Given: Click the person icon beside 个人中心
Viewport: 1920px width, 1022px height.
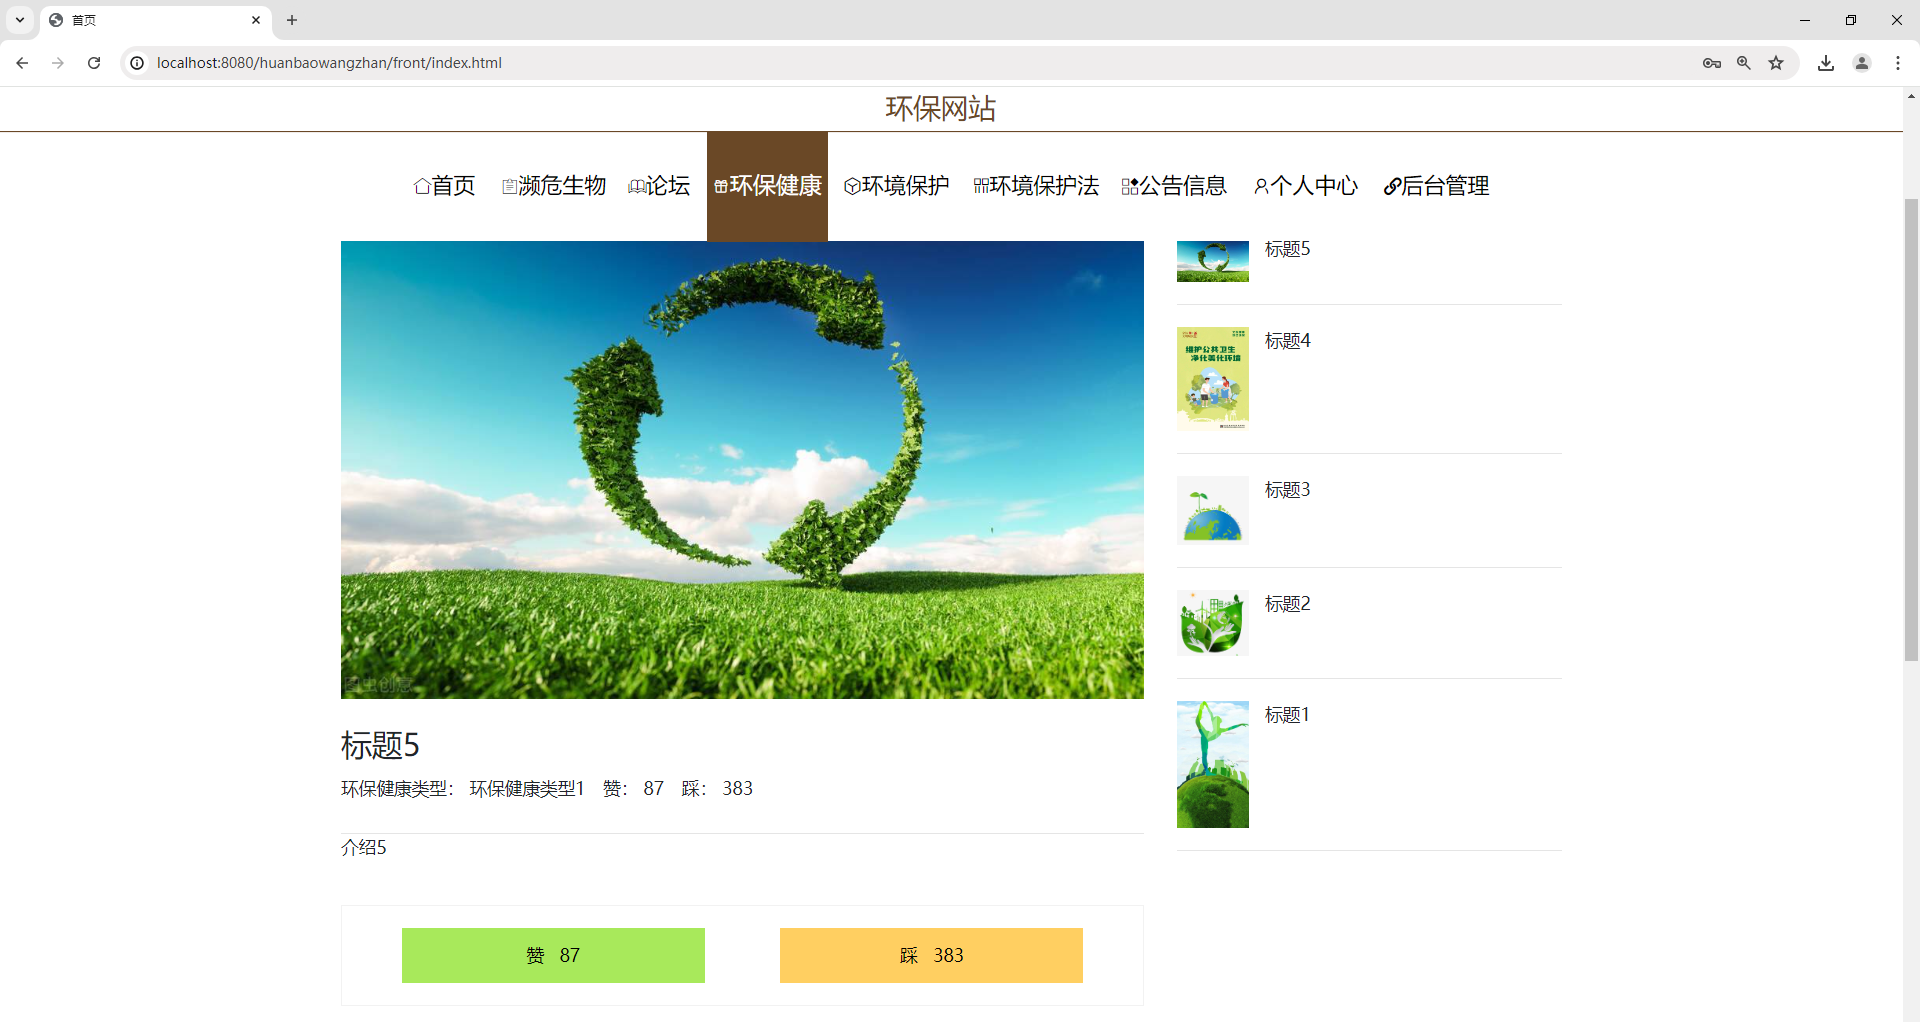Looking at the screenshot, I should pos(1262,186).
